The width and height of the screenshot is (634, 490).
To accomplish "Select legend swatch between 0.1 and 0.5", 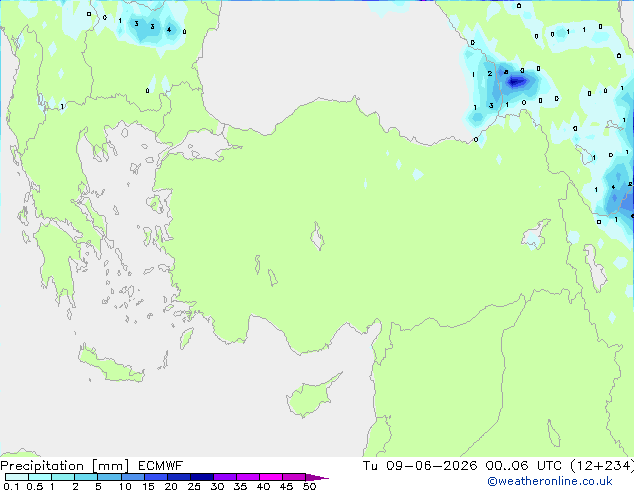I will (x=17, y=477).
